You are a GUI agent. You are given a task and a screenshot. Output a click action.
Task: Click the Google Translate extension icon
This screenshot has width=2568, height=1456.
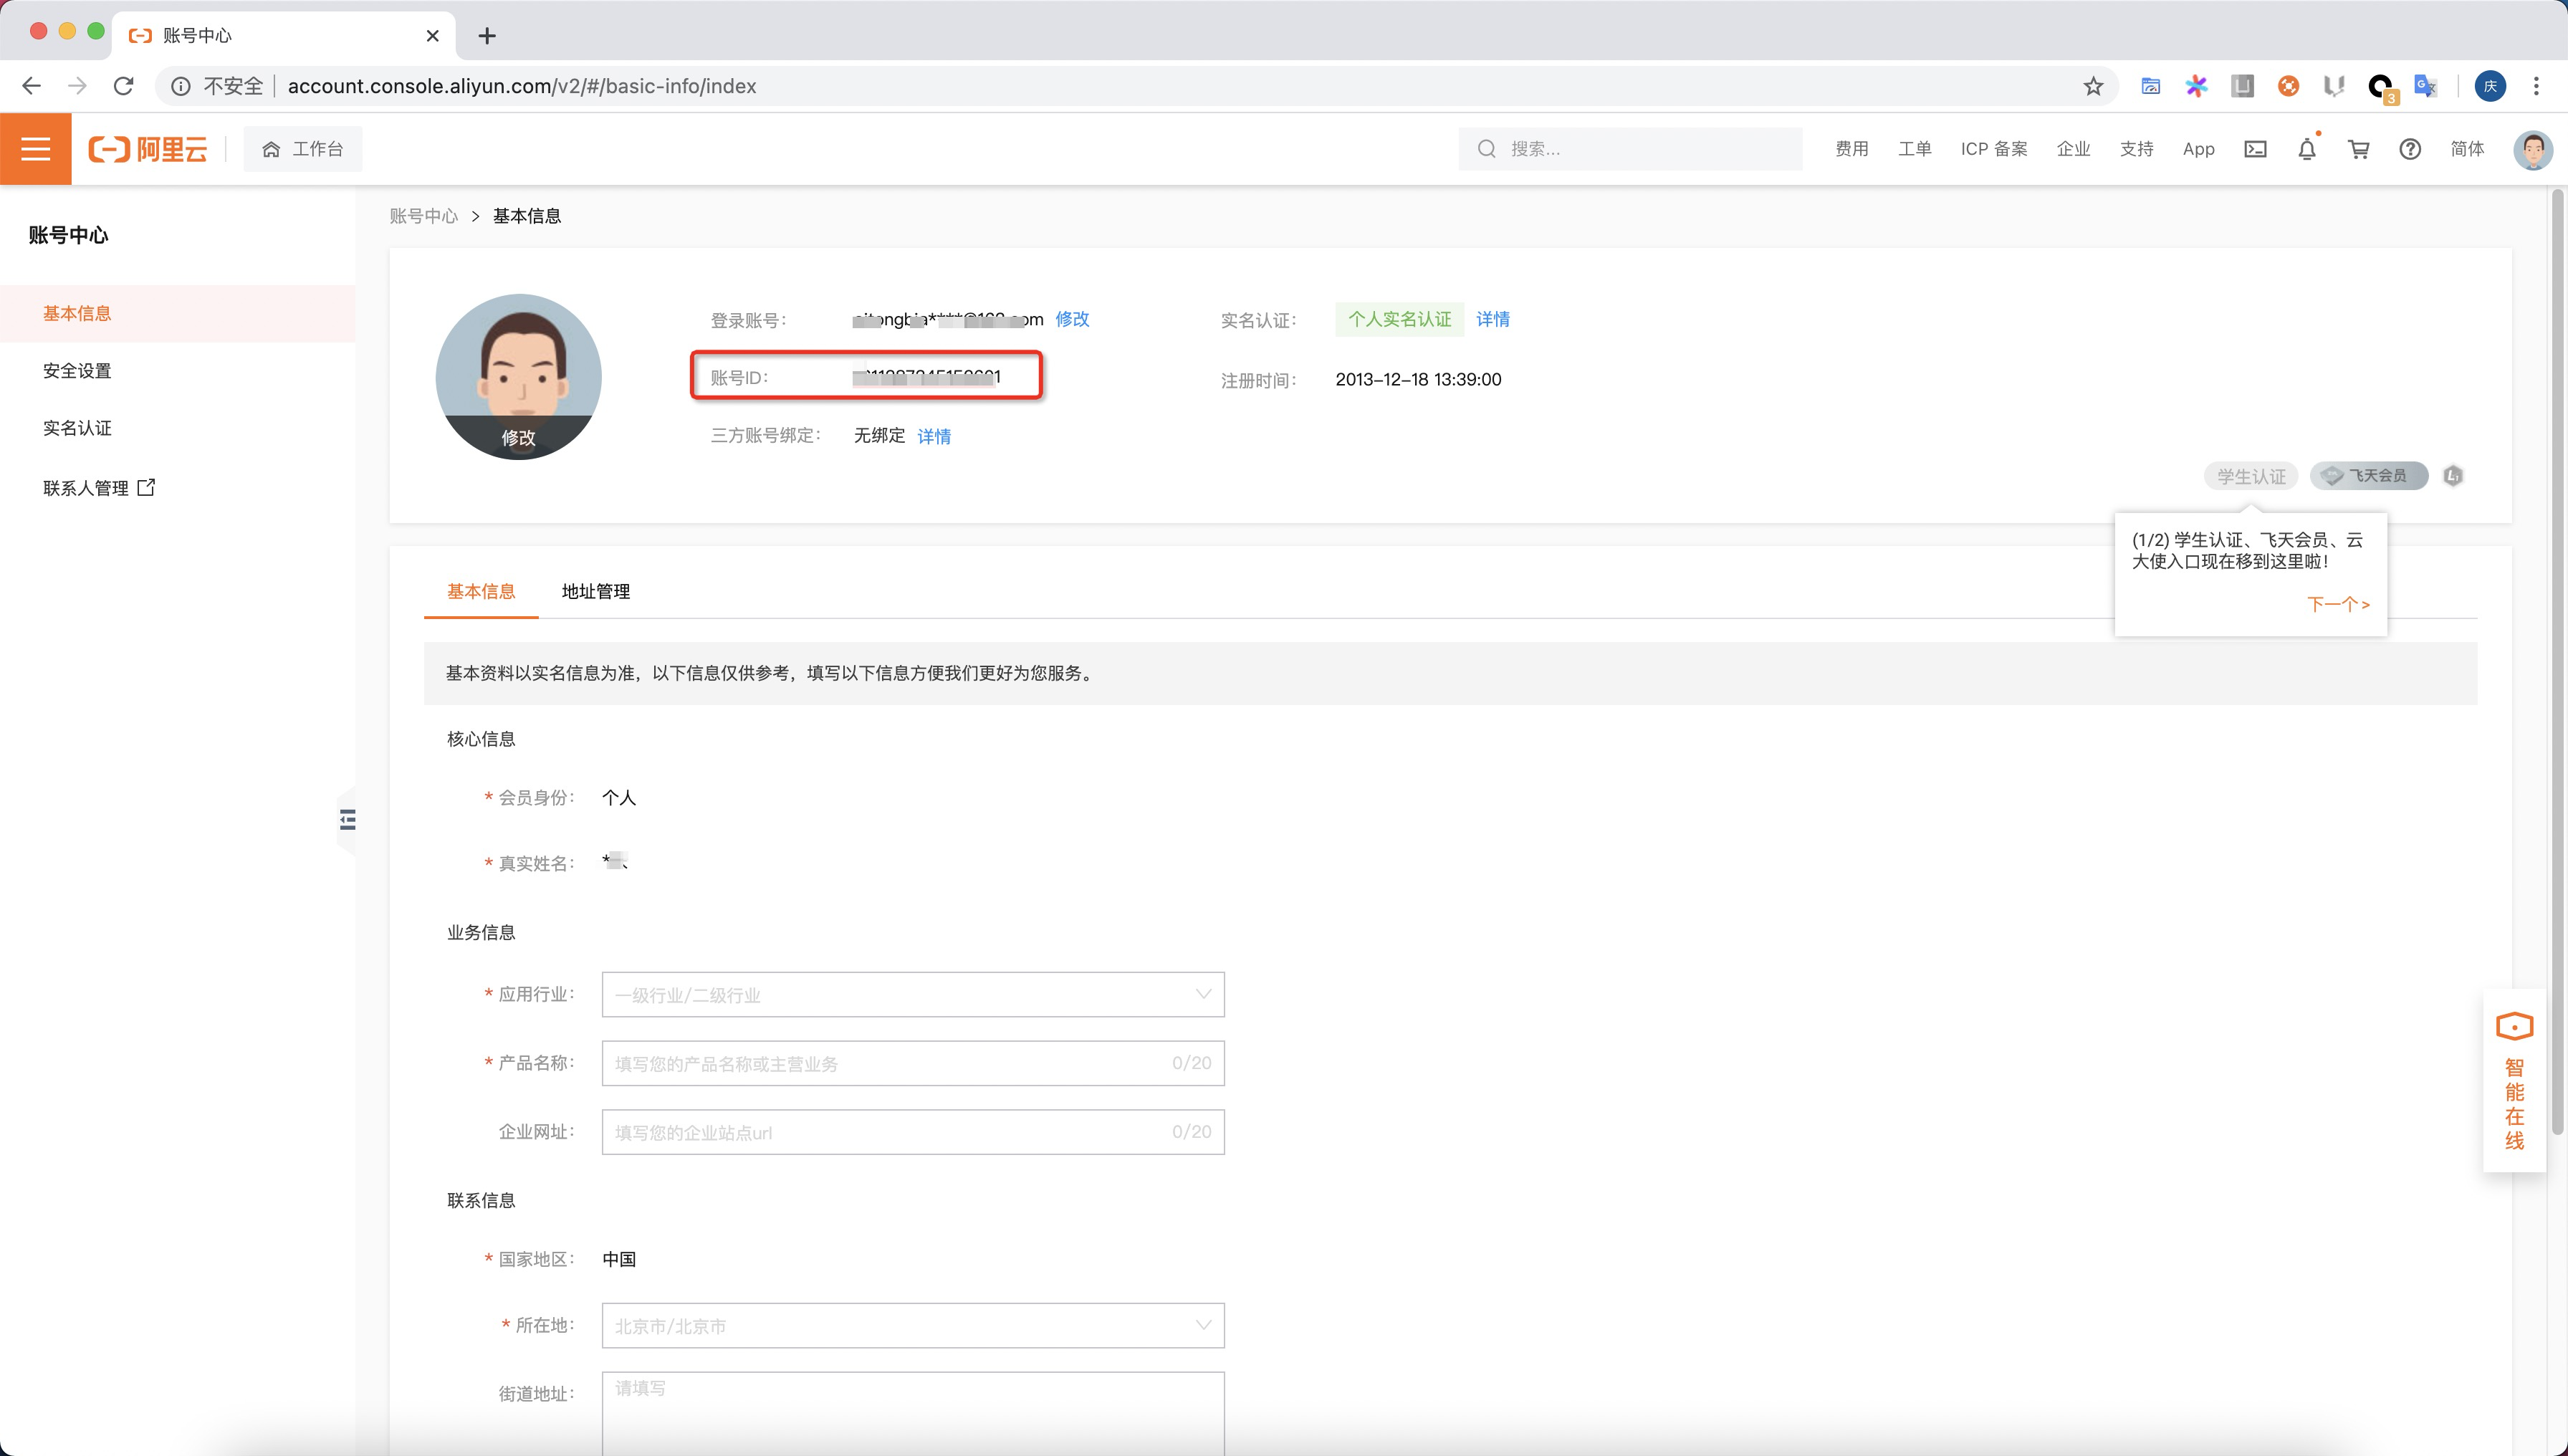[2425, 86]
